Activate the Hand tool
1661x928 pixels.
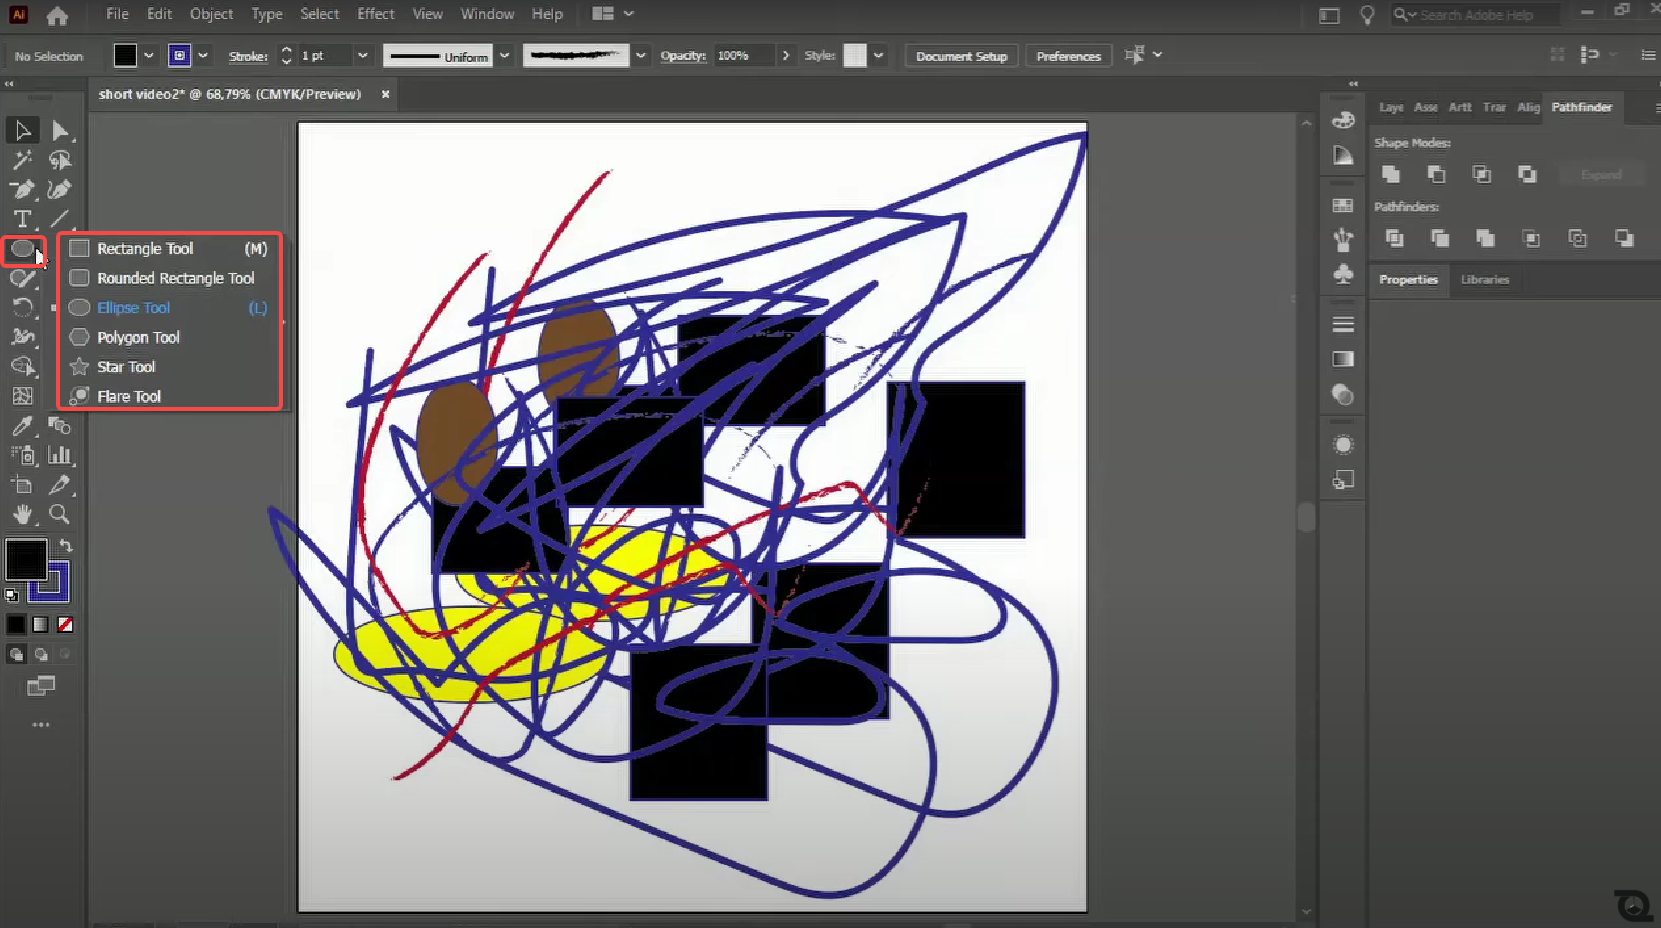[x=22, y=515]
